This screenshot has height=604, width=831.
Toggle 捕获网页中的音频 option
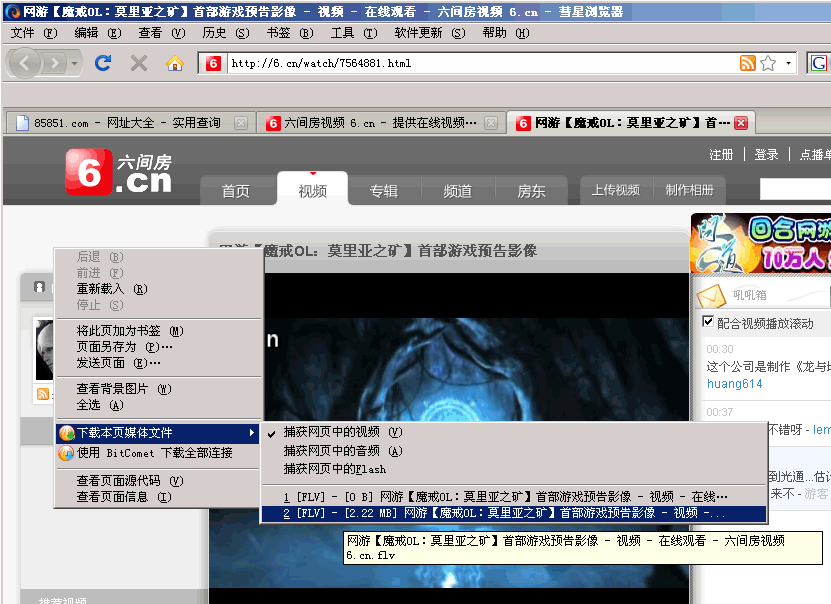514,451
